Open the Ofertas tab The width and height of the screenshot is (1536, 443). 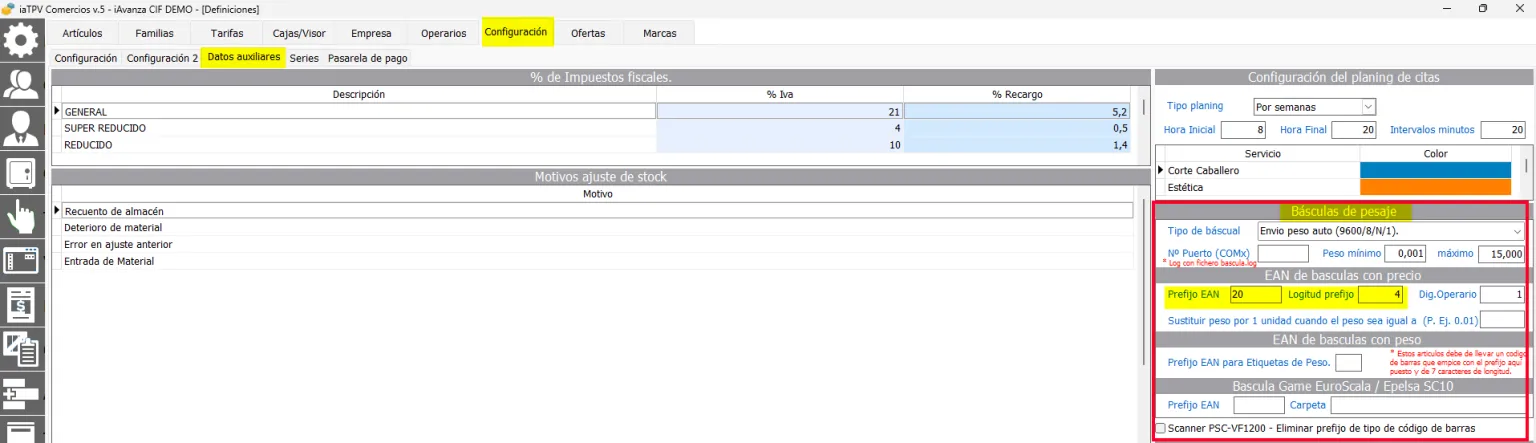[x=588, y=33]
